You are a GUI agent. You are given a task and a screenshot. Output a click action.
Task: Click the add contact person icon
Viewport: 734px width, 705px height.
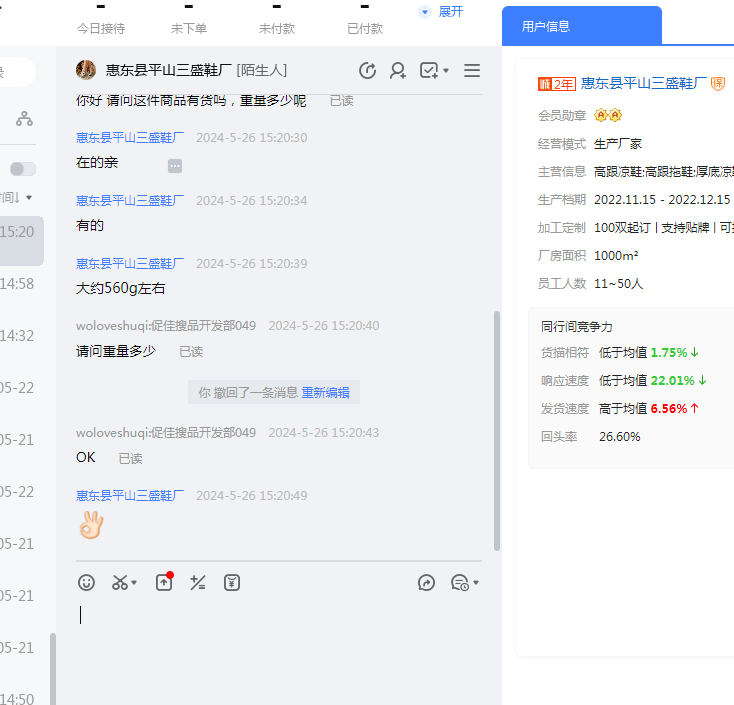click(x=398, y=70)
